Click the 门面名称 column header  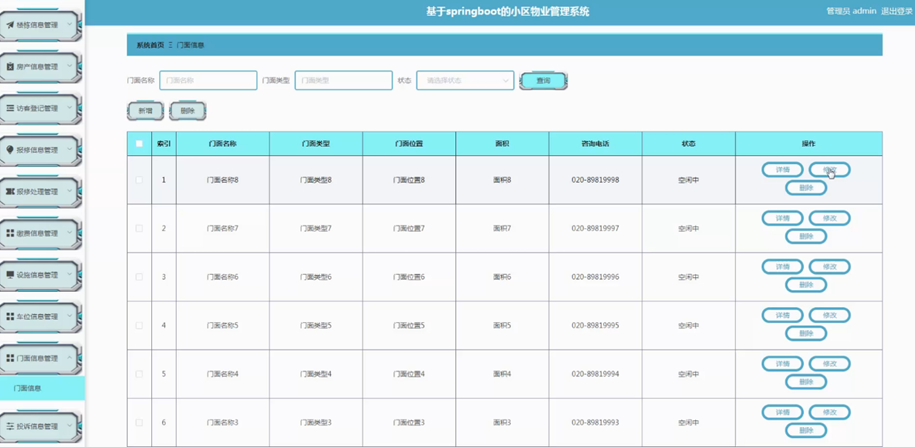pyautogui.click(x=222, y=144)
